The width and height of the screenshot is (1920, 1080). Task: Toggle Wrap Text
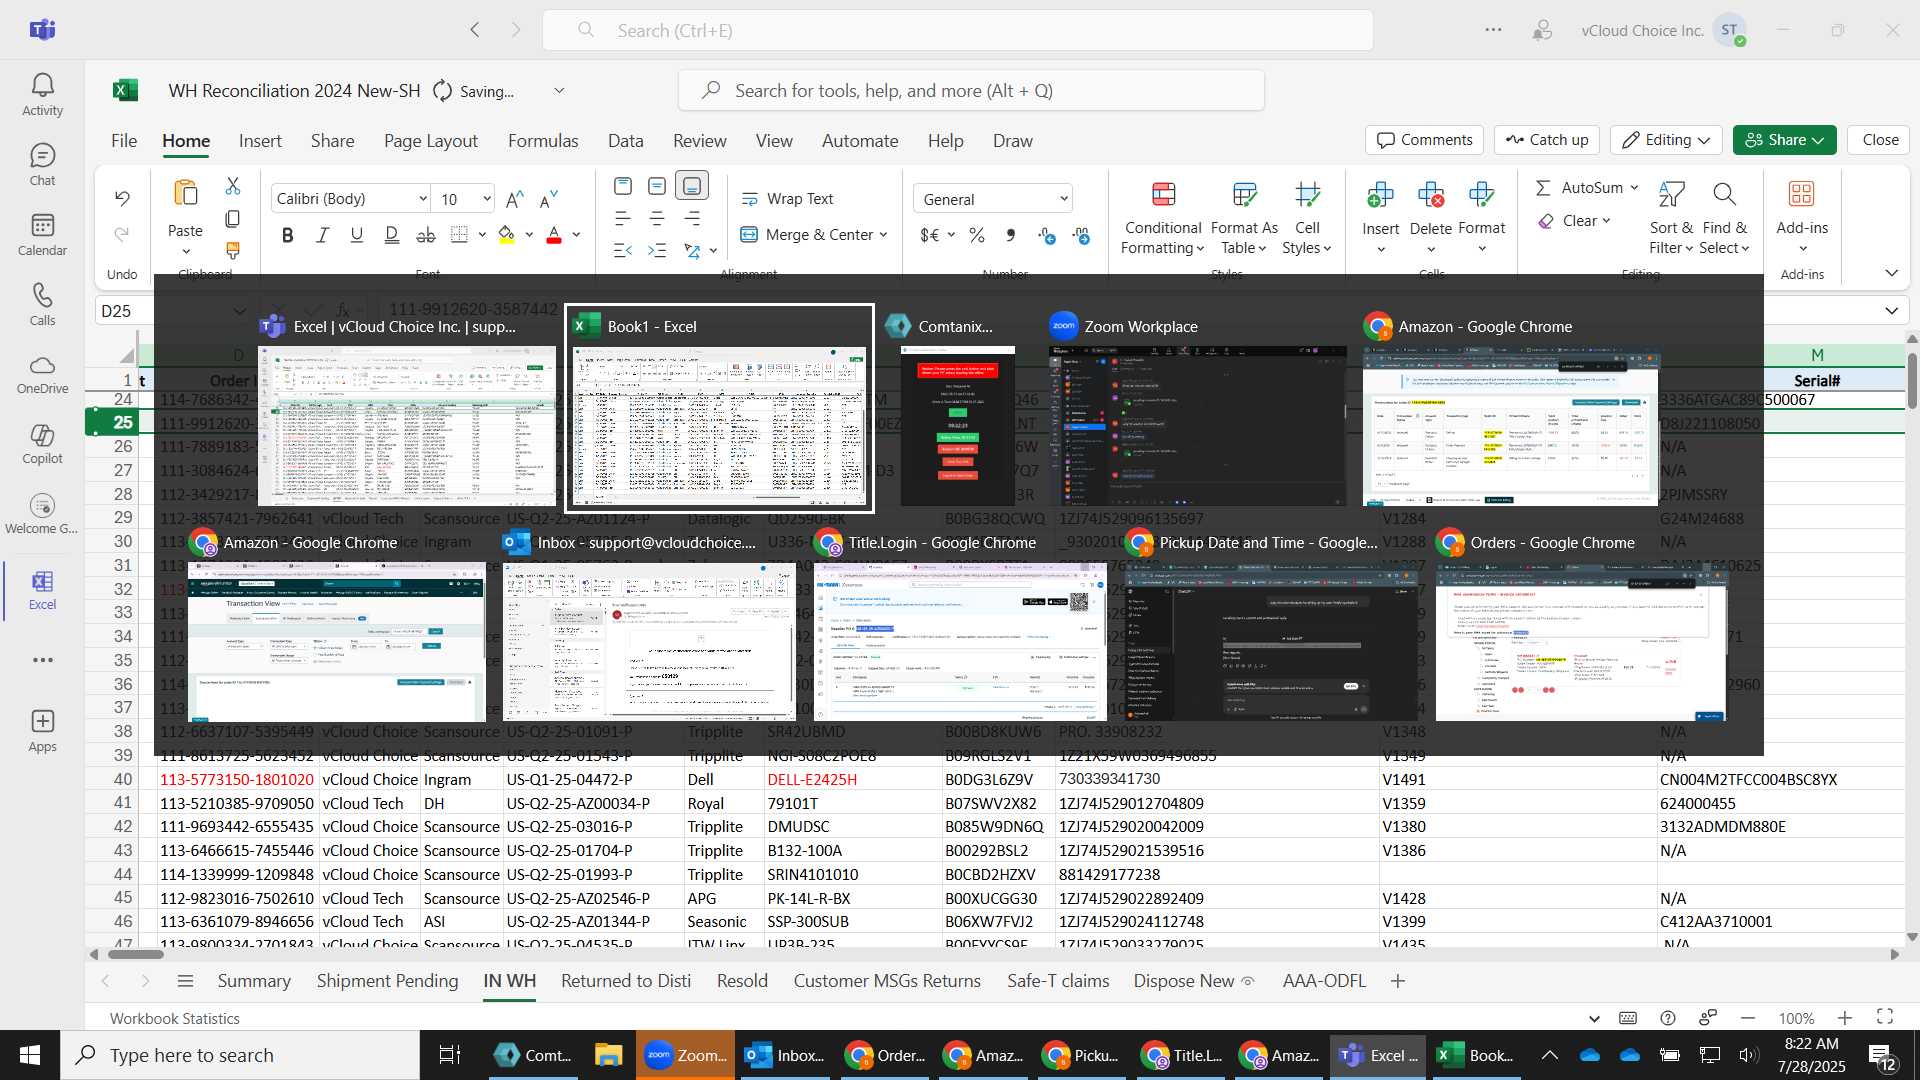(787, 199)
